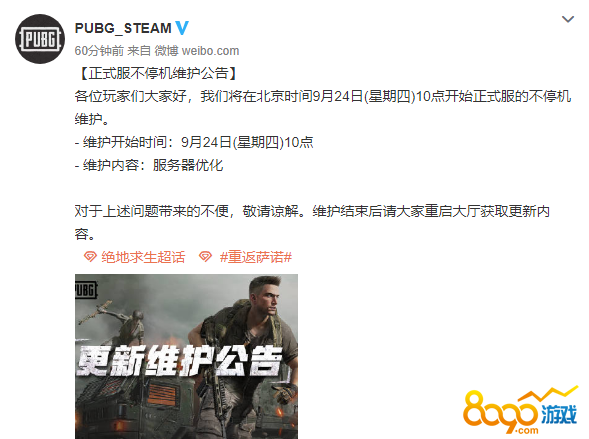589x439 pixels.
Task: Click the PUBG logo inside the image
Action: click(x=86, y=290)
